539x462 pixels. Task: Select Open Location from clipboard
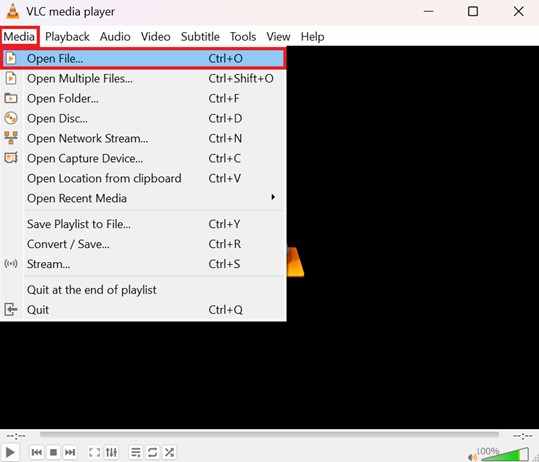[x=143, y=178]
